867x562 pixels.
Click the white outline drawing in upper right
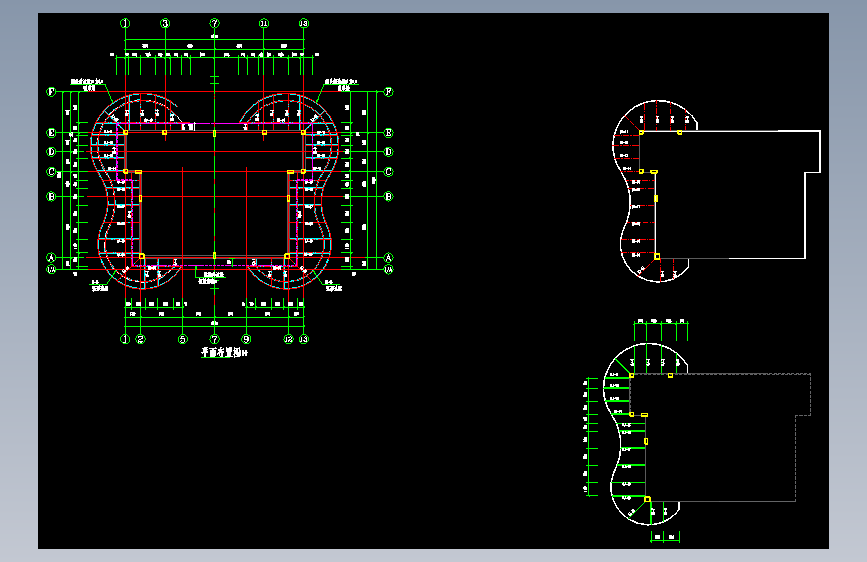point(717,191)
